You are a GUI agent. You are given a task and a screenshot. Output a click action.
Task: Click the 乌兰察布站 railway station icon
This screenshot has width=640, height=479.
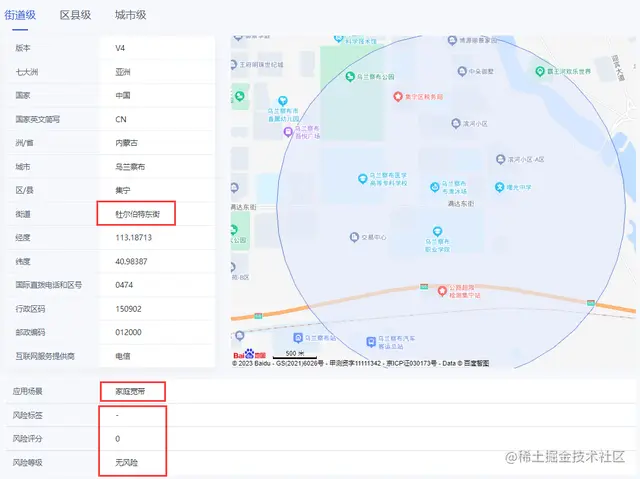(x=298, y=338)
